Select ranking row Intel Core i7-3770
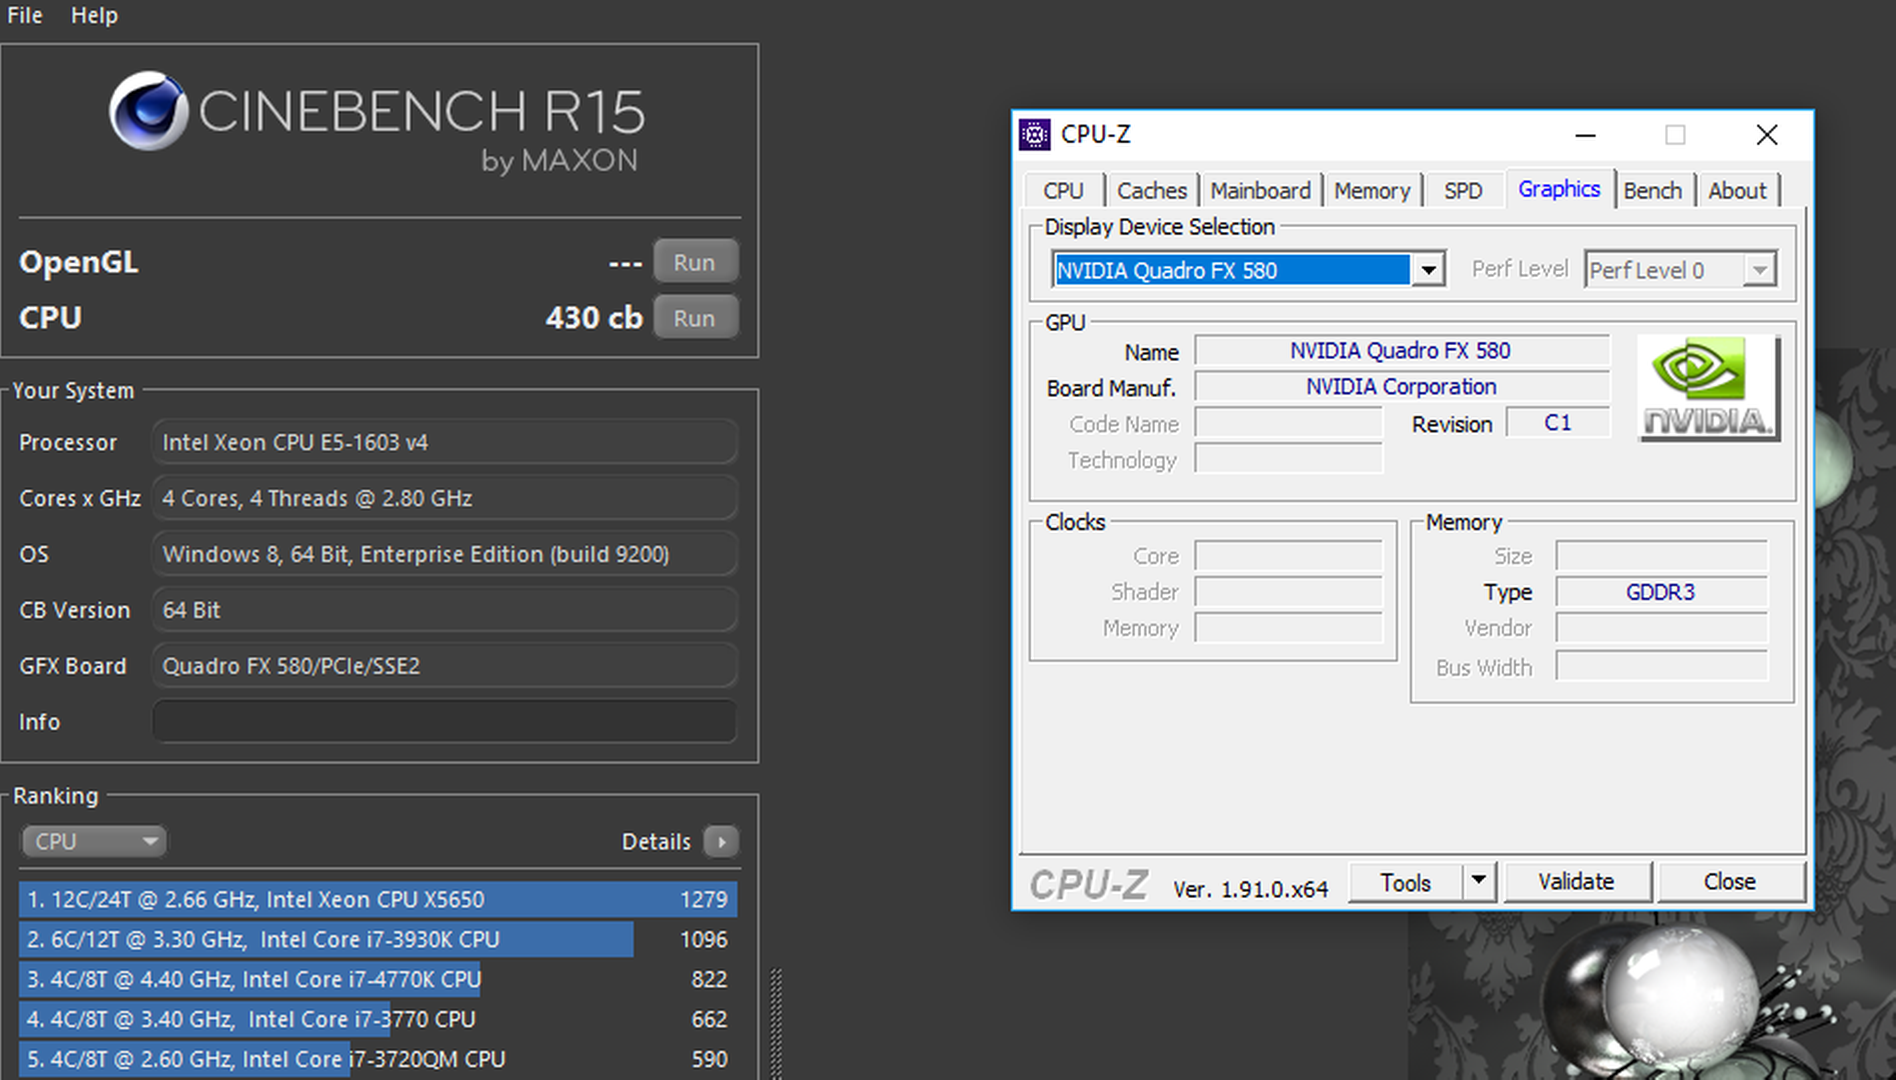The width and height of the screenshot is (1896, 1080). pyautogui.click(x=378, y=1019)
